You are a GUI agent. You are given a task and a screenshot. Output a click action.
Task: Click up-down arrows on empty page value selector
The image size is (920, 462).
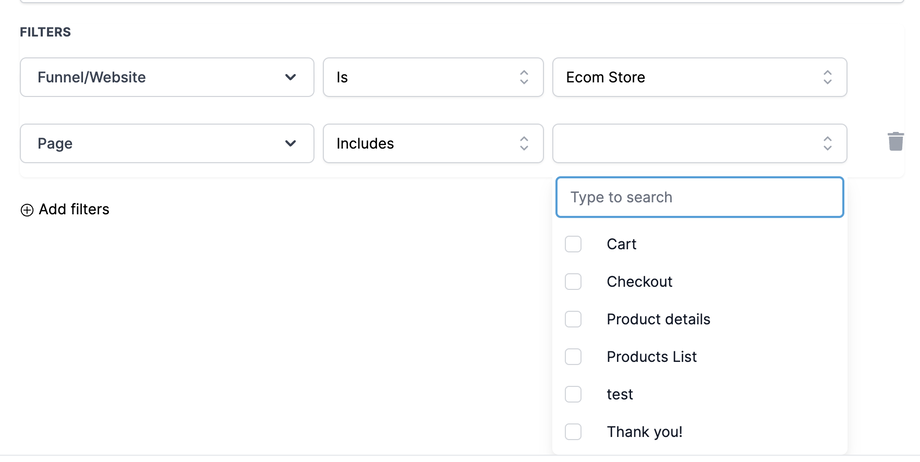tap(827, 143)
